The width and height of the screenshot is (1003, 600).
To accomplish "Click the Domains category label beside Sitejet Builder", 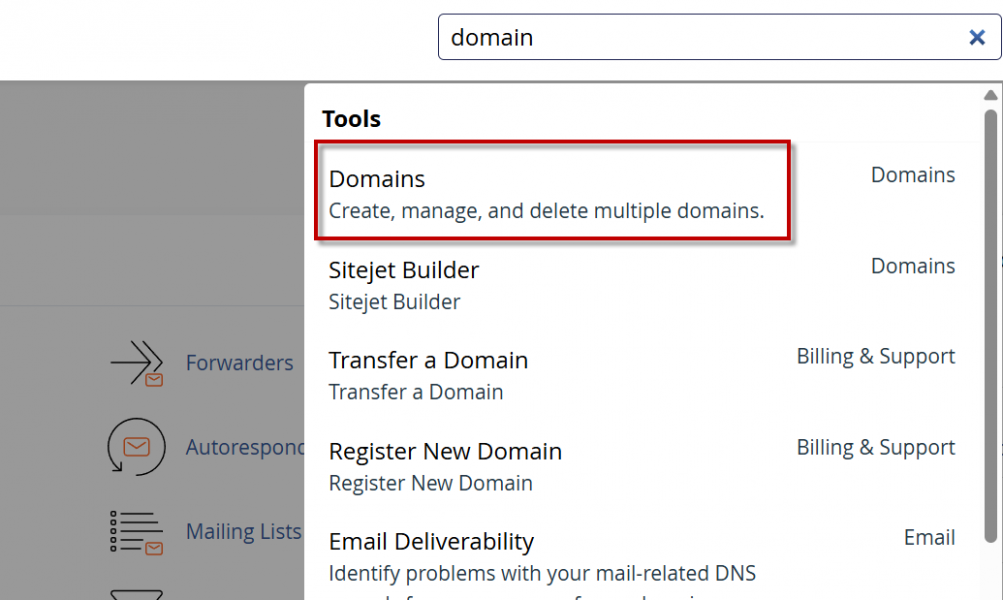I will [x=912, y=266].
